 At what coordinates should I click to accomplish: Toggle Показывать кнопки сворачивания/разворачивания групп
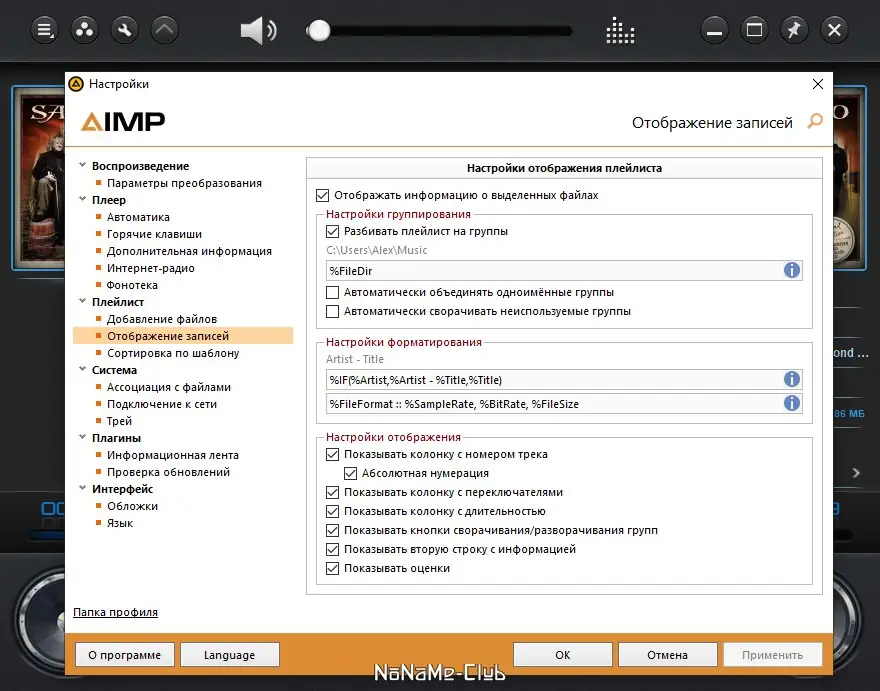point(332,530)
